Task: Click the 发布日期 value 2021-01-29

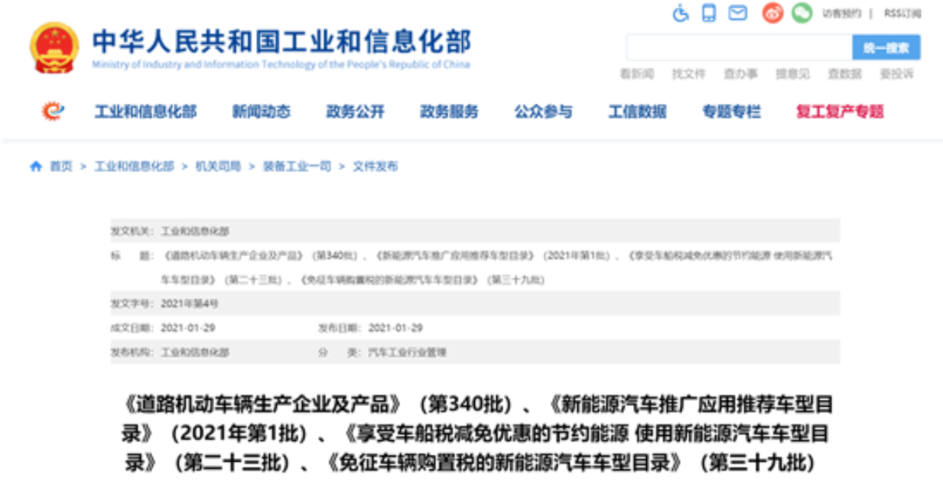Action: (395, 328)
